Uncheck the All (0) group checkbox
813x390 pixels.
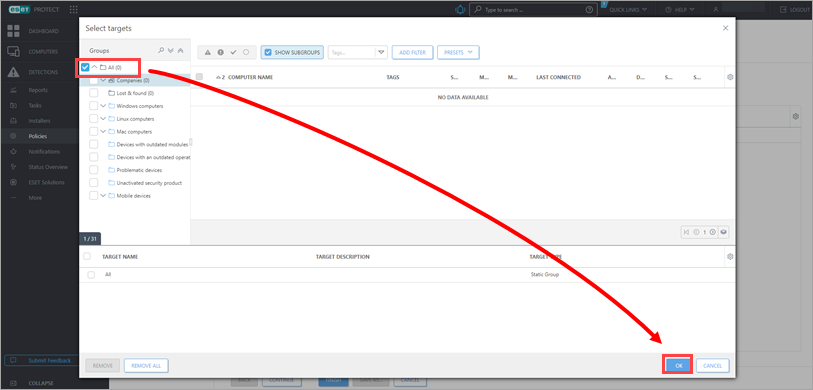tap(85, 67)
